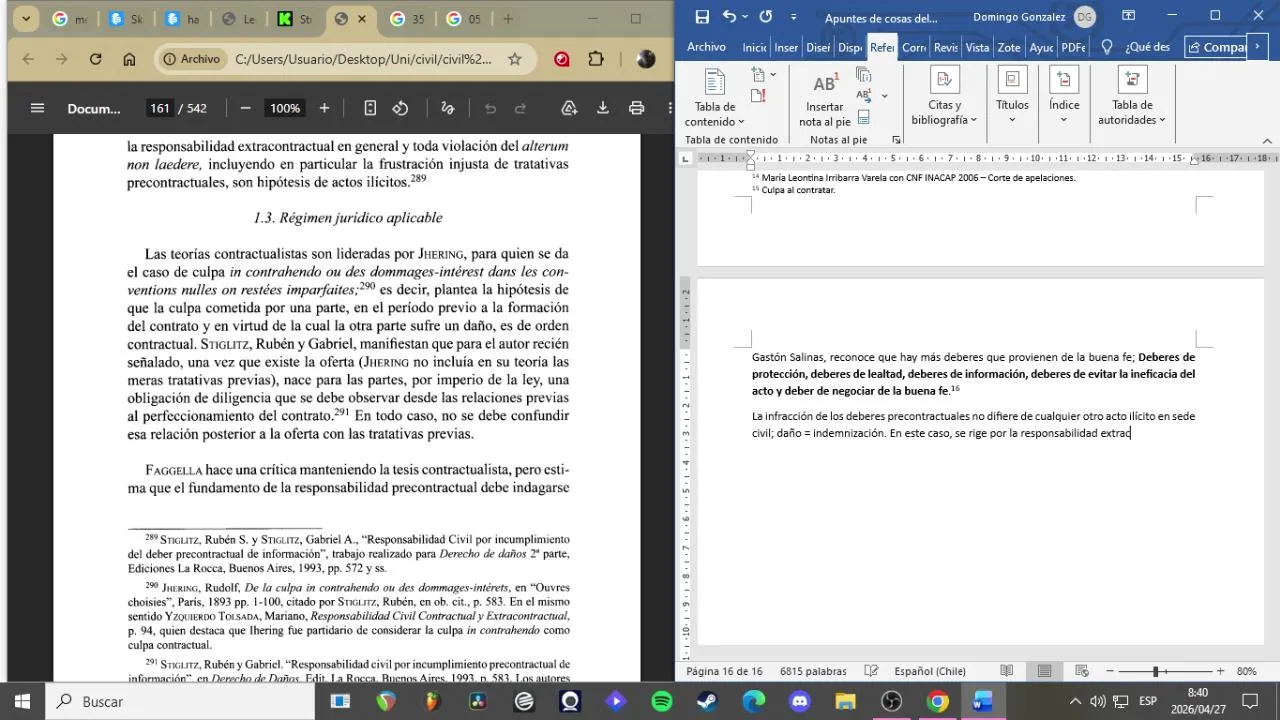Click the Domingo Gonzalez account avatar
The width and height of the screenshot is (1280, 720).
tap(1084, 17)
